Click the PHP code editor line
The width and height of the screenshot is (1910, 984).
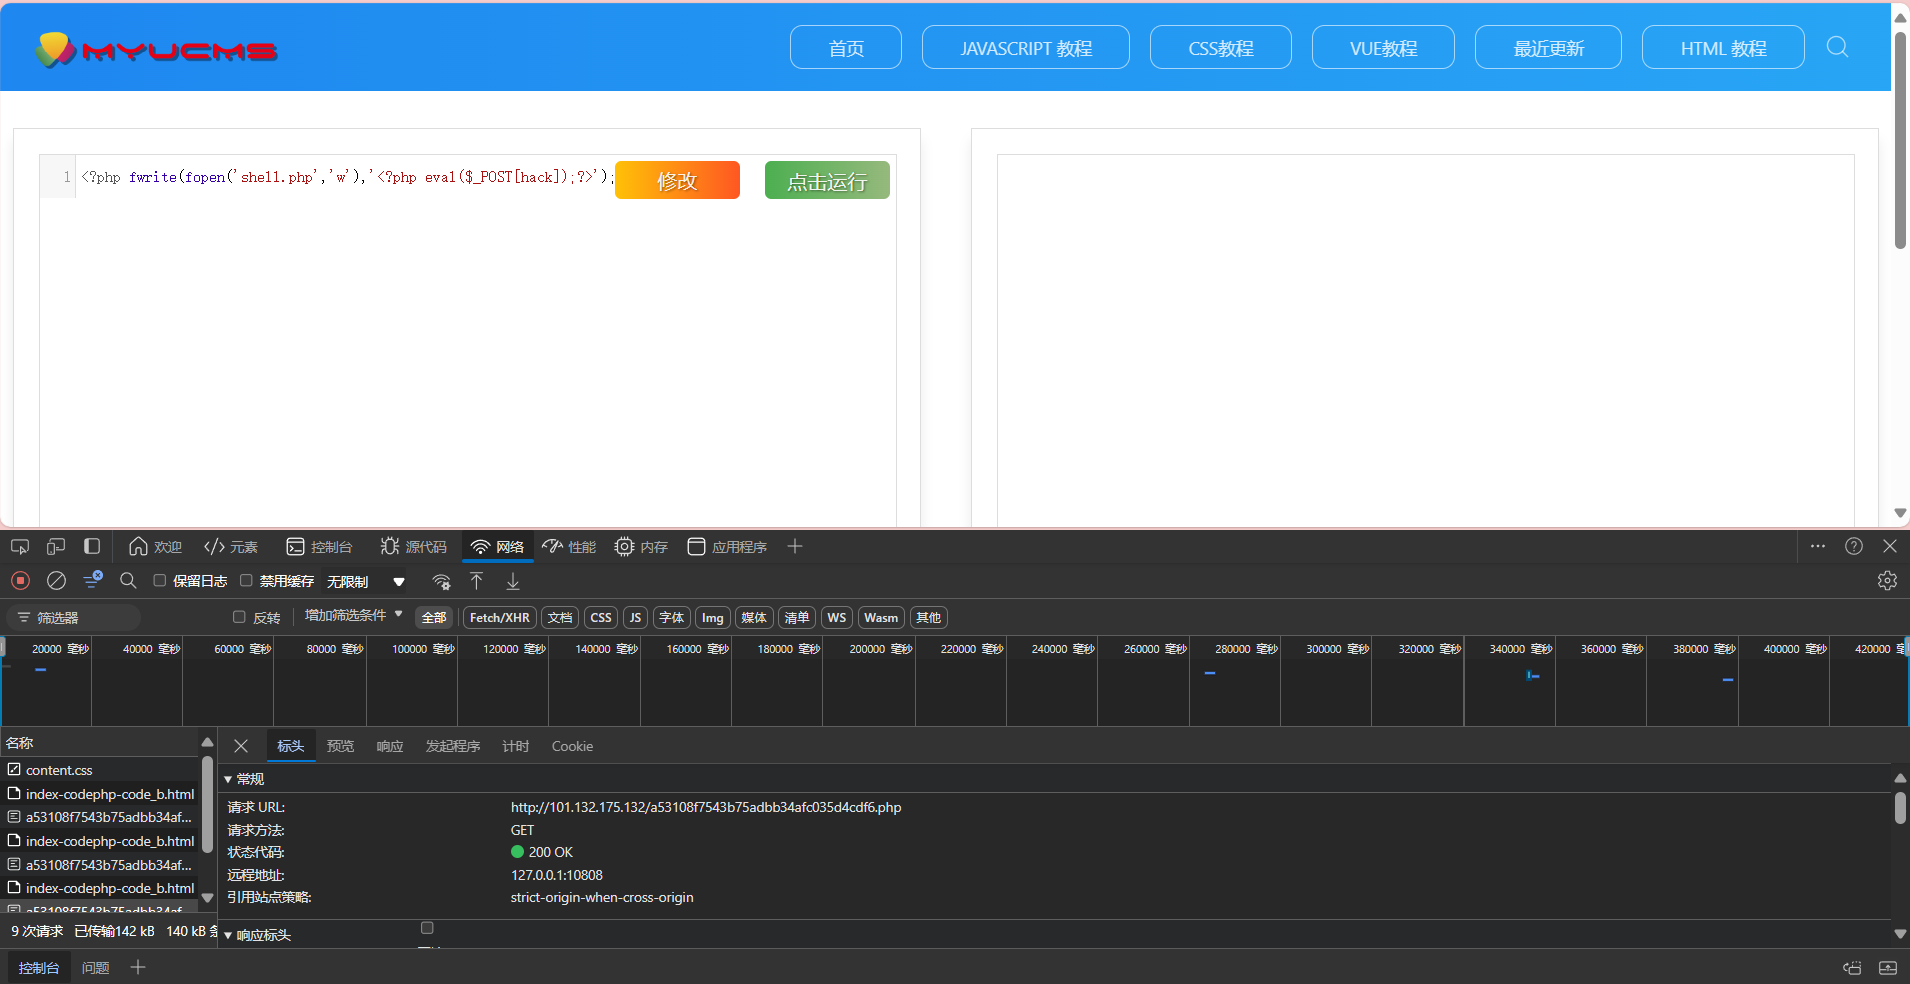(346, 177)
